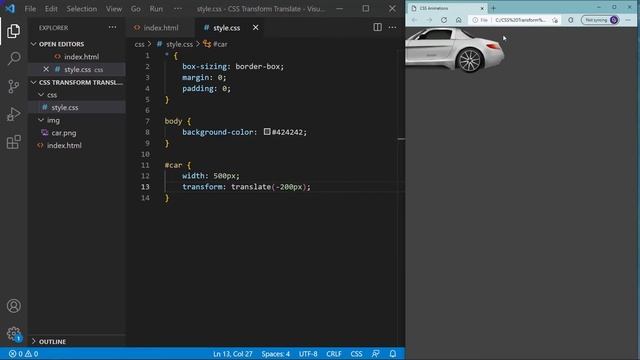The height and width of the screenshot is (360, 640).
Task: Click line number 13 in gutter
Action: tap(145, 187)
